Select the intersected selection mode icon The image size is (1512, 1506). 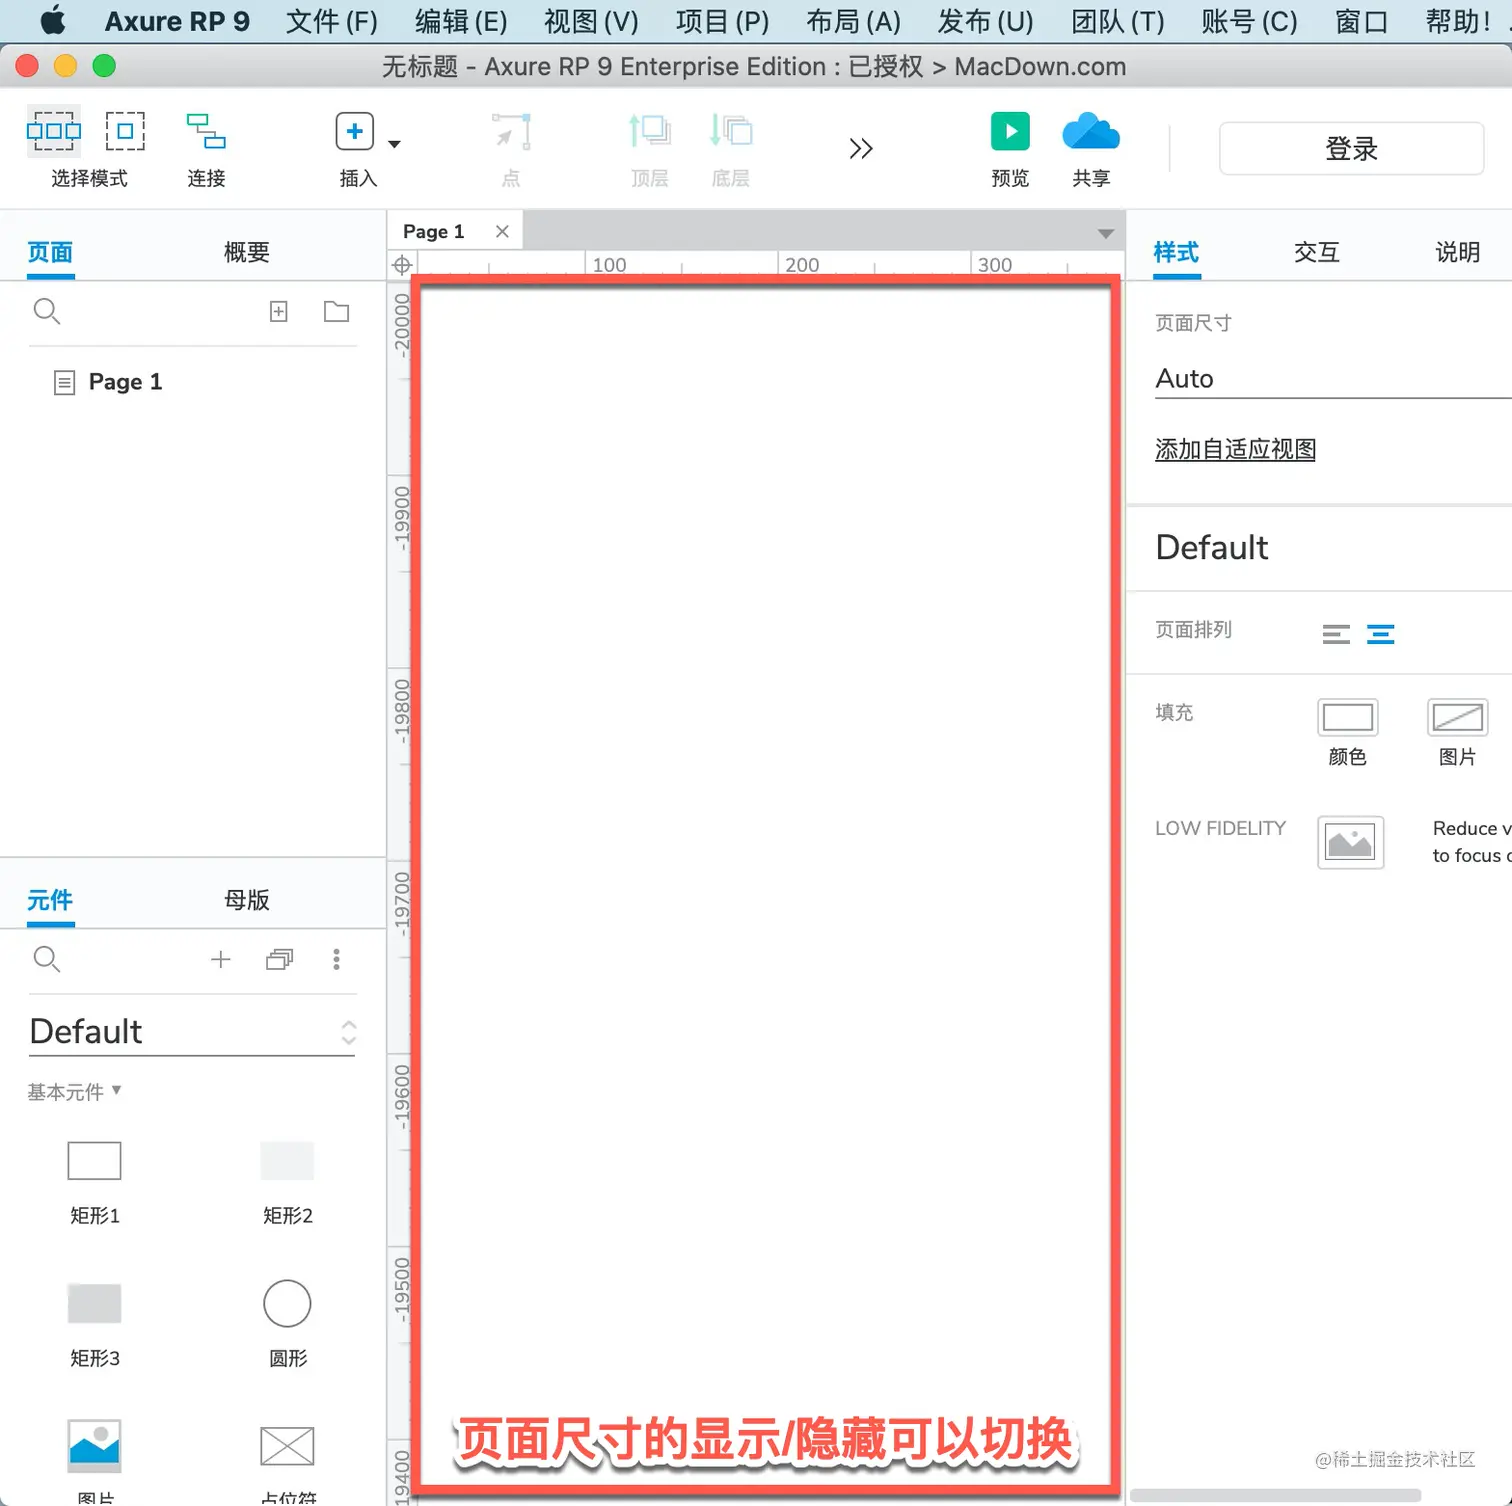point(54,132)
